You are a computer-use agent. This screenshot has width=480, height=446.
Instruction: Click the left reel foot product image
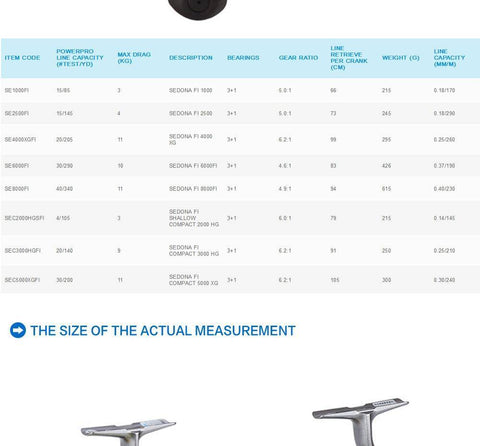tap(128, 432)
